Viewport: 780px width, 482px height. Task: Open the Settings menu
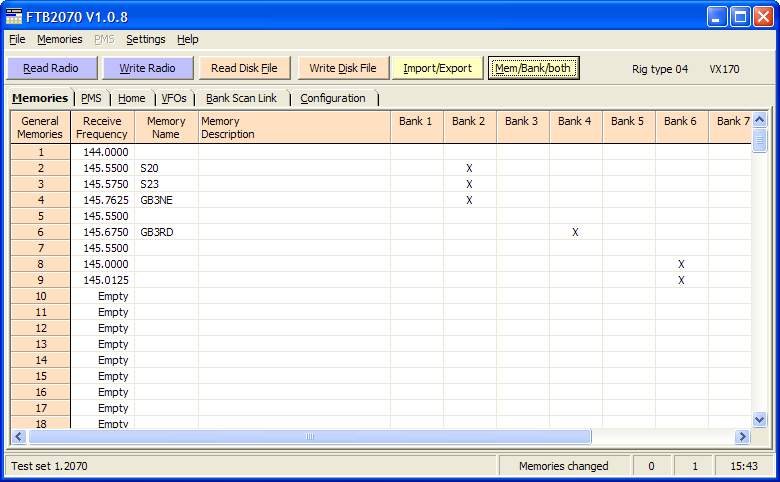coord(146,39)
